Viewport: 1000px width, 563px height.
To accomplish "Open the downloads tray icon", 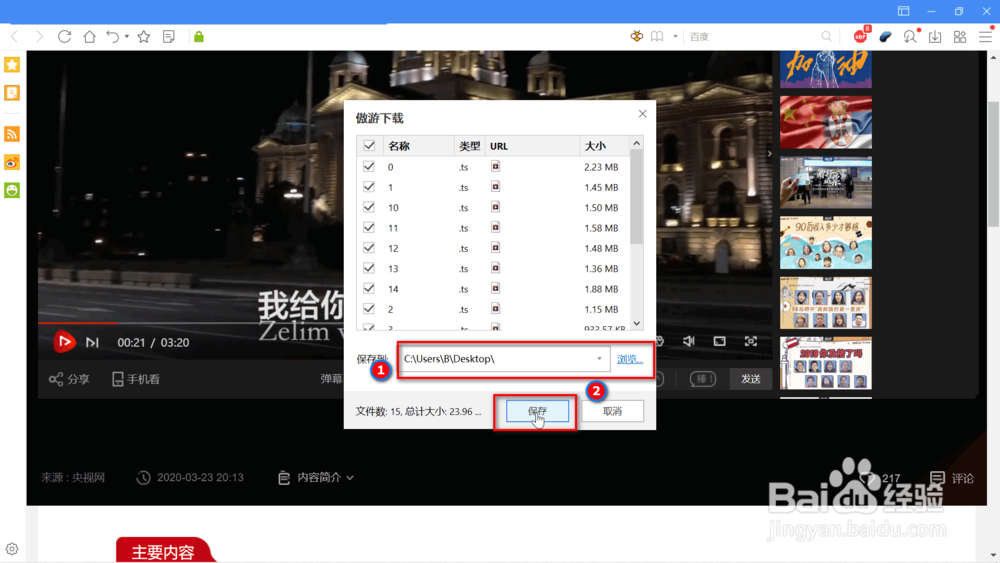I will [x=935, y=37].
